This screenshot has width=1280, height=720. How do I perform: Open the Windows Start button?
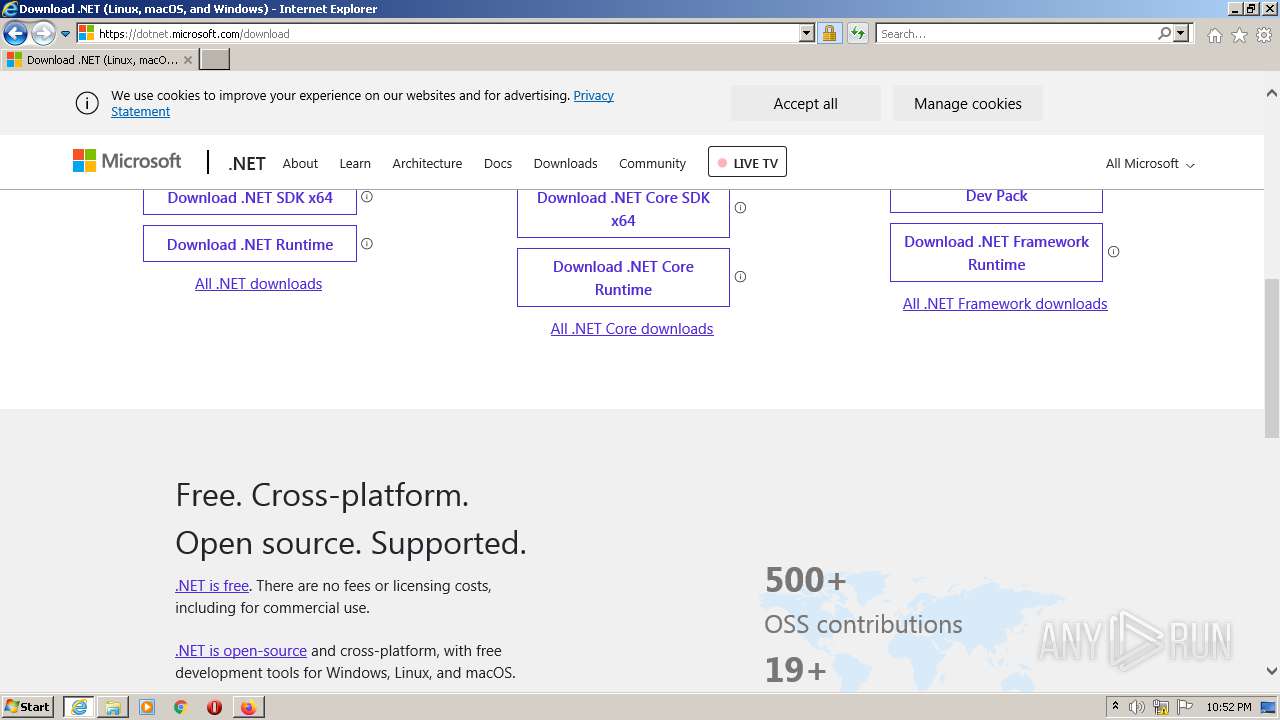point(28,707)
